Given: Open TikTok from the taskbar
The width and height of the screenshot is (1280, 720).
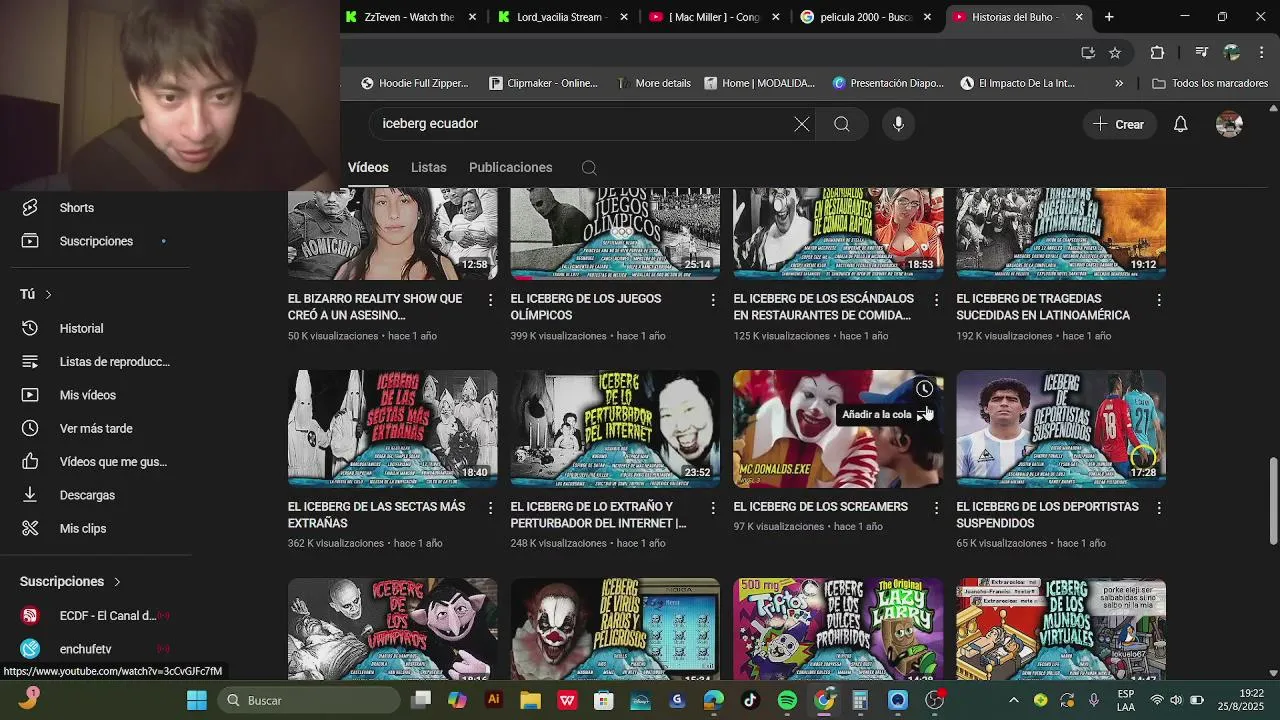Looking at the screenshot, I should [x=750, y=700].
